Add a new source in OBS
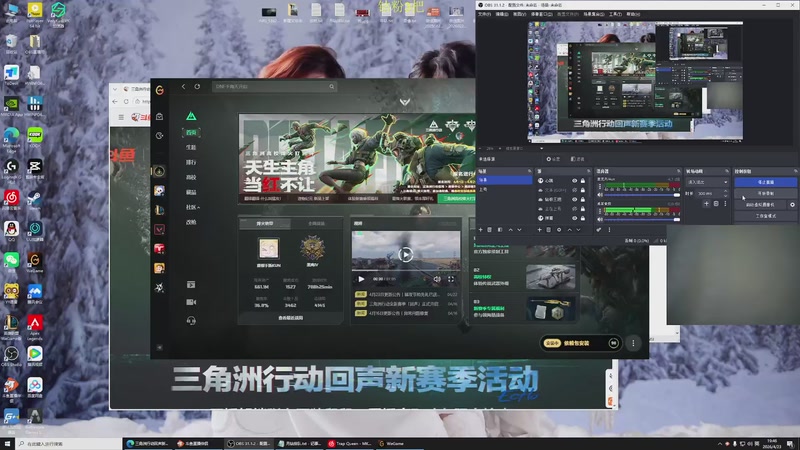Screen dimensions: 800x450 pos(539,230)
